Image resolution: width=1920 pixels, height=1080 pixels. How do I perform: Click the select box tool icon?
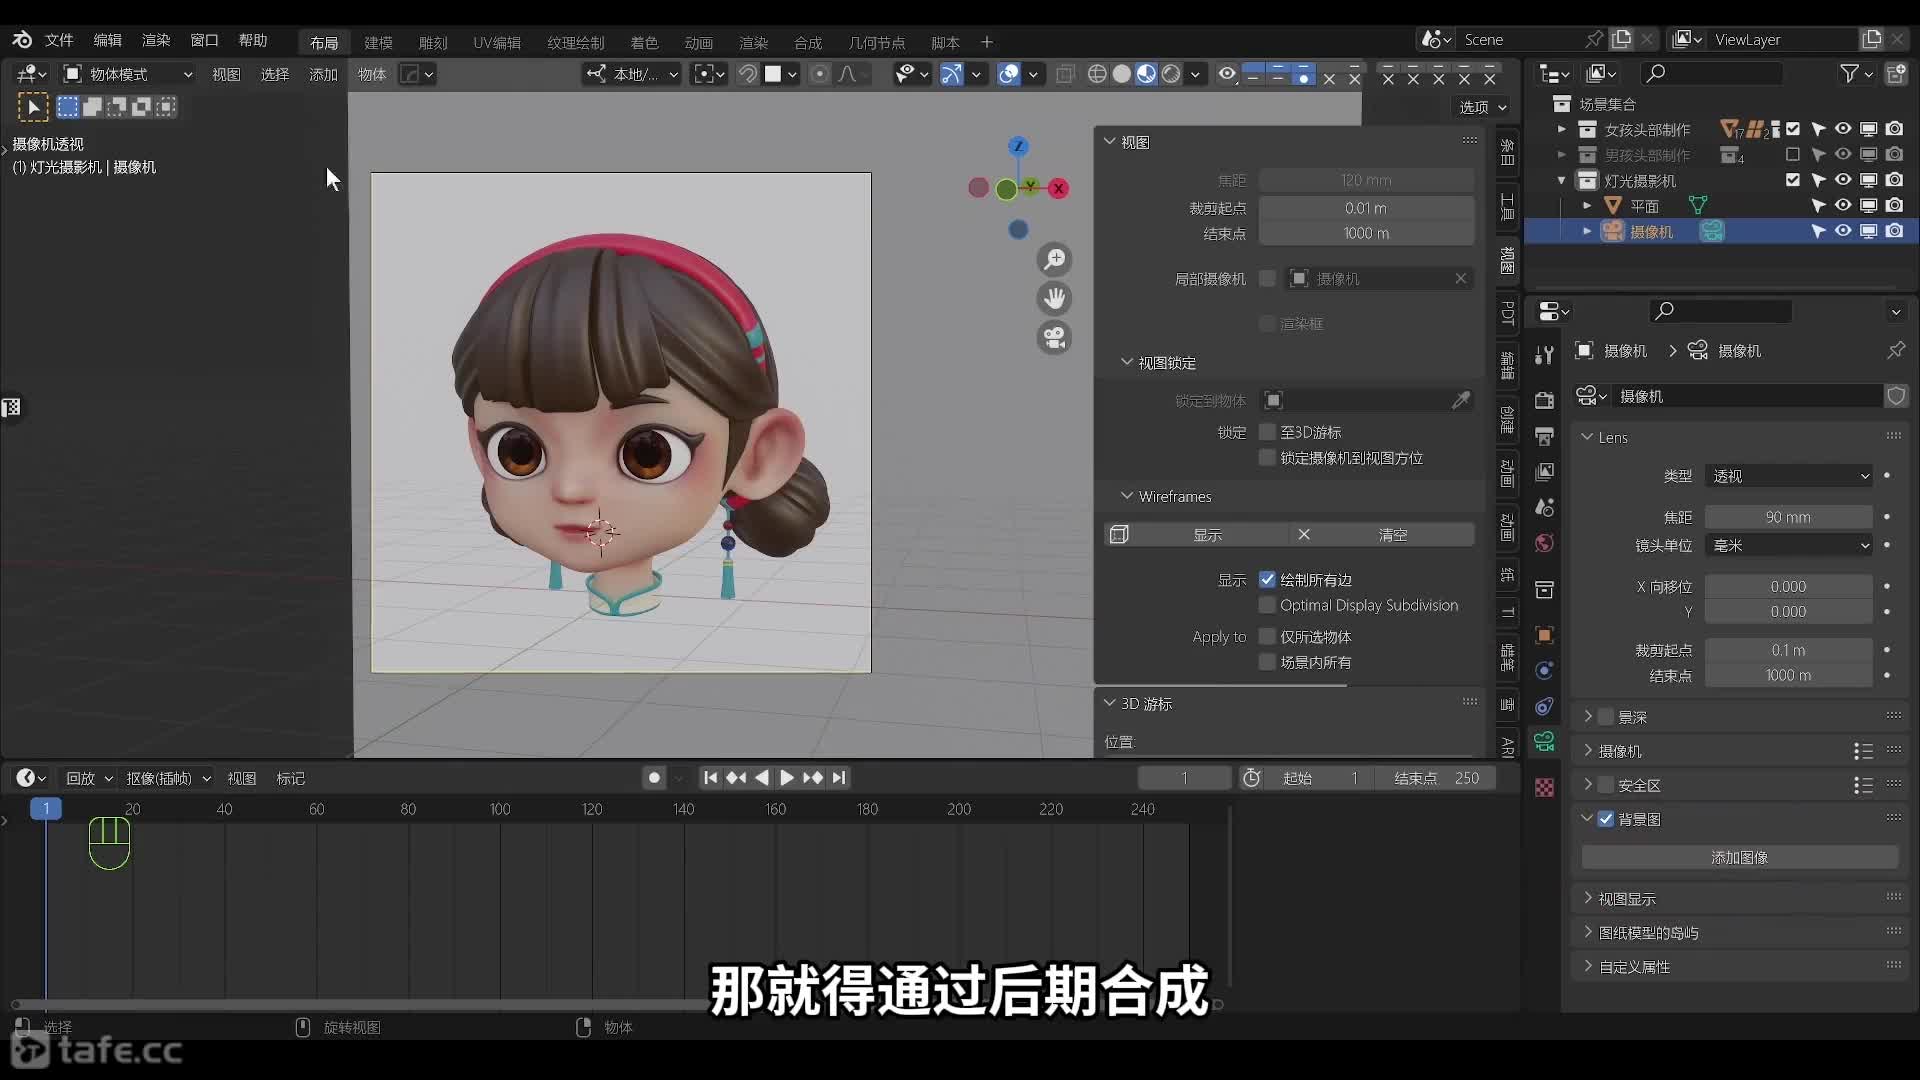[x=33, y=107]
